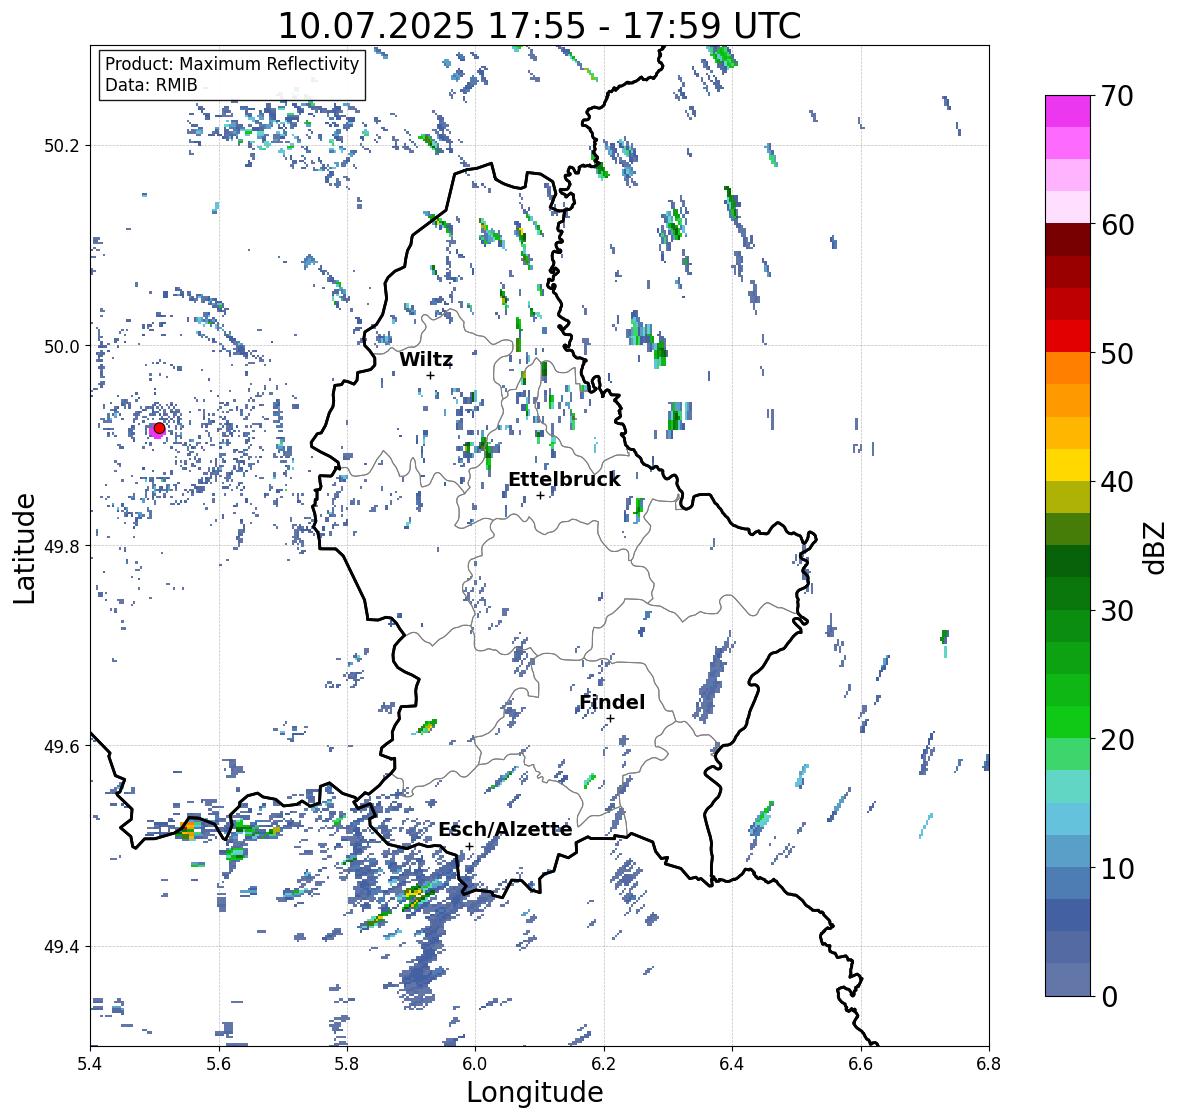Pick the orange colorbar swatch just below 50
Screen dimensions: 1179x1117
tap(1068, 368)
